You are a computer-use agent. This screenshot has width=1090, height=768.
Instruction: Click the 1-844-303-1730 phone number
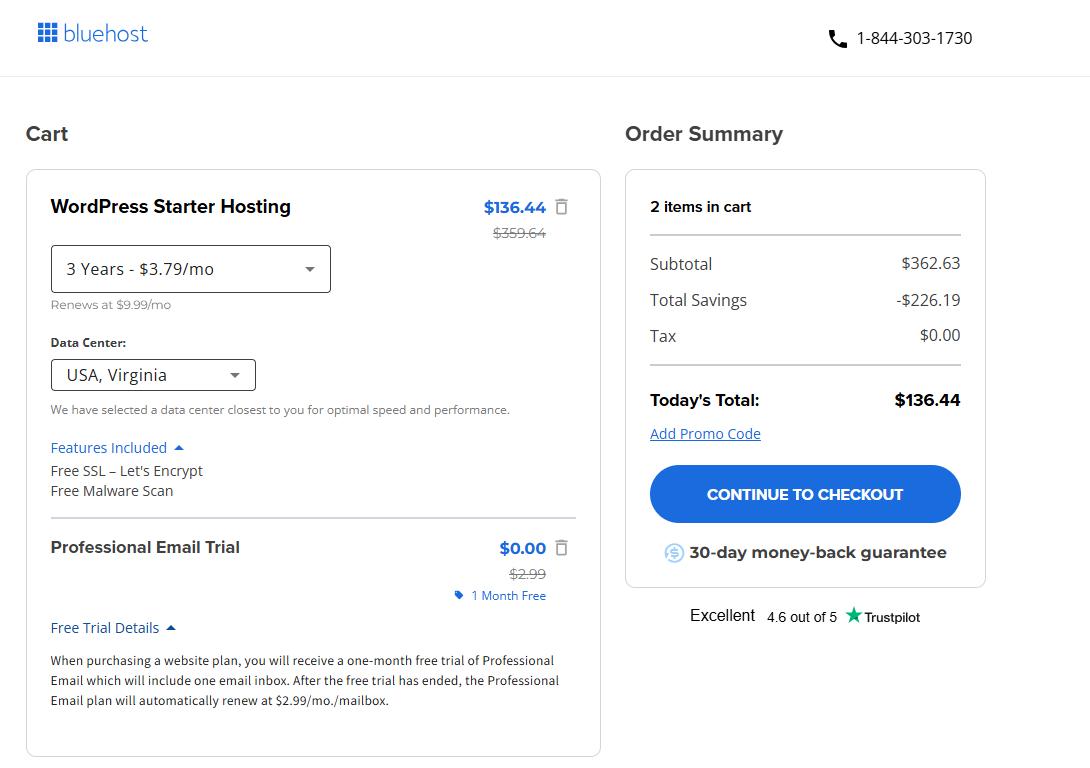[914, 38]
